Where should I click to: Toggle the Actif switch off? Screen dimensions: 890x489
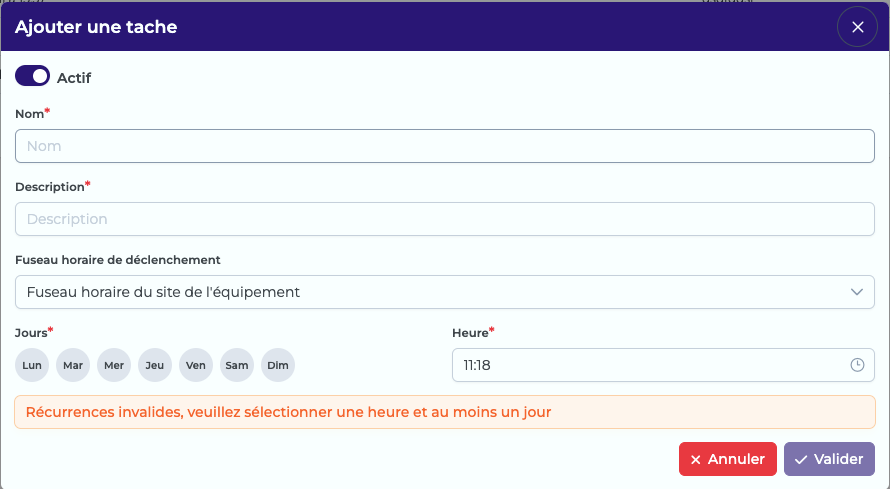click(x=32, y=76)
